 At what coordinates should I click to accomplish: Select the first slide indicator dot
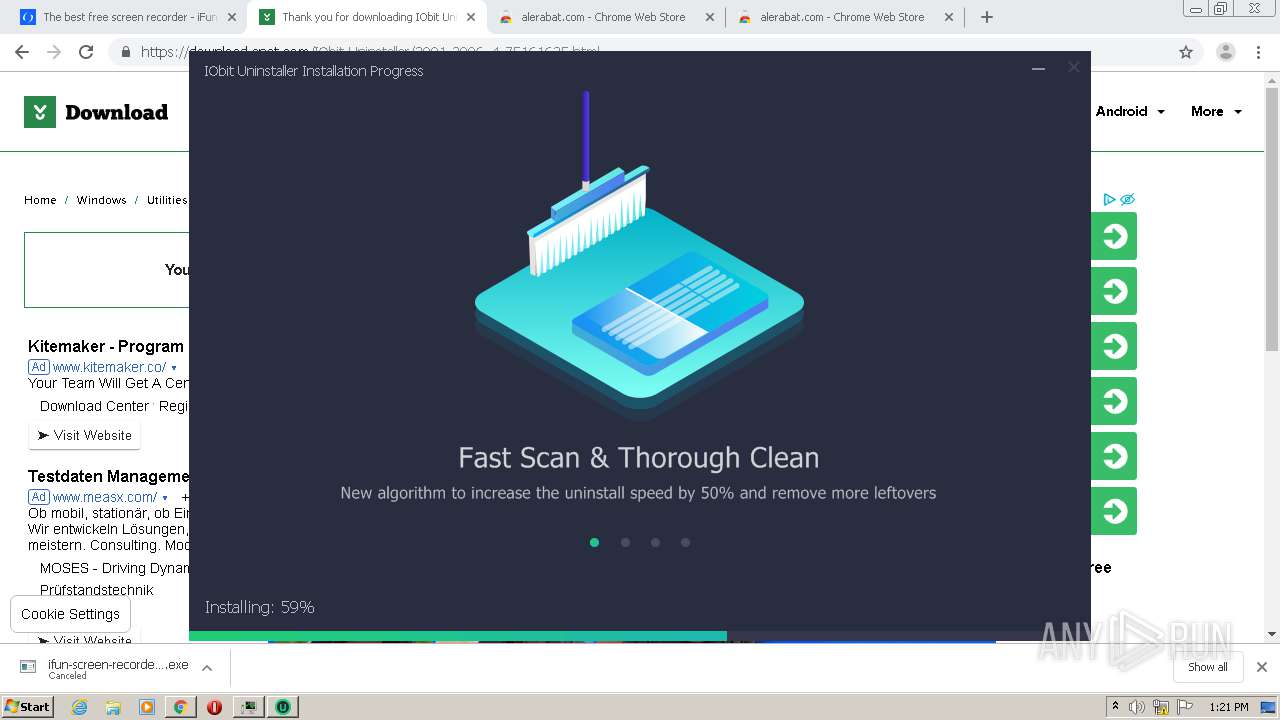click(x=594, y=542)
